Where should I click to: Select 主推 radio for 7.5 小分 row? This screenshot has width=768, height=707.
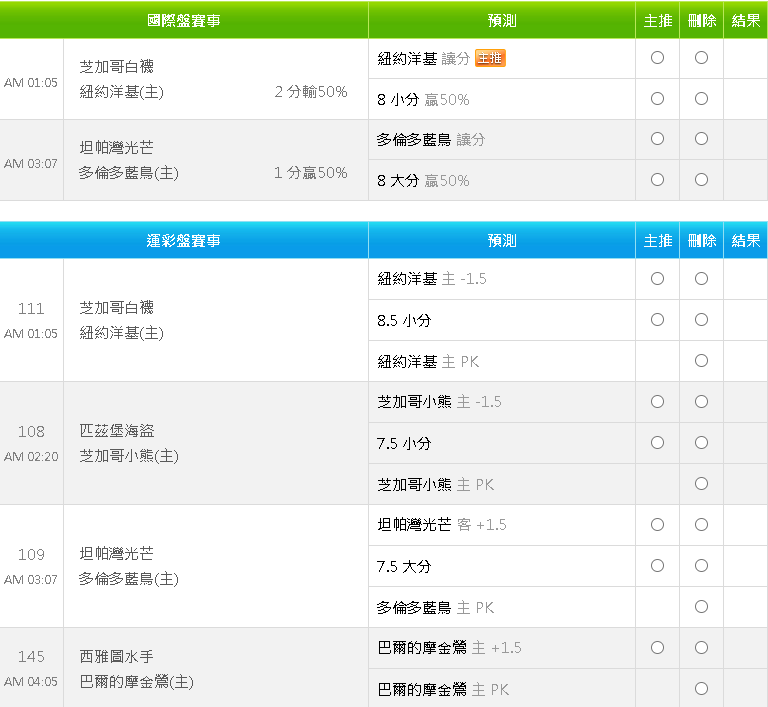pyautogui.click(x=657, y=443)
